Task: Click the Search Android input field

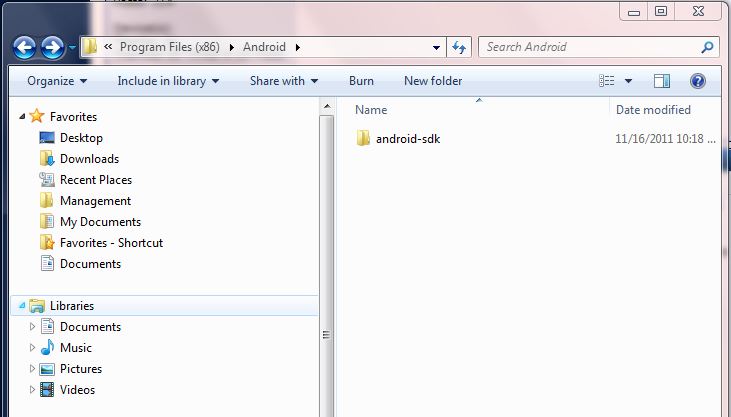Action: tap(590, 47)
